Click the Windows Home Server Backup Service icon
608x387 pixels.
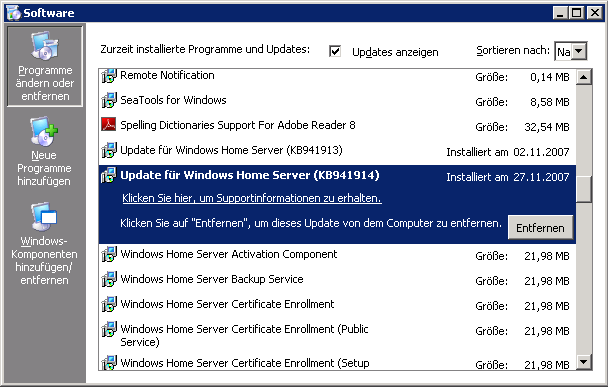coord(109,279)
